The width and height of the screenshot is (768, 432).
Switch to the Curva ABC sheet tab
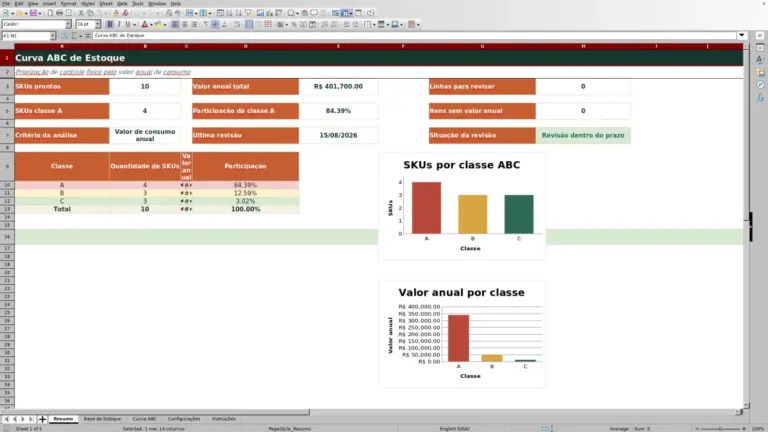(144, 419)
